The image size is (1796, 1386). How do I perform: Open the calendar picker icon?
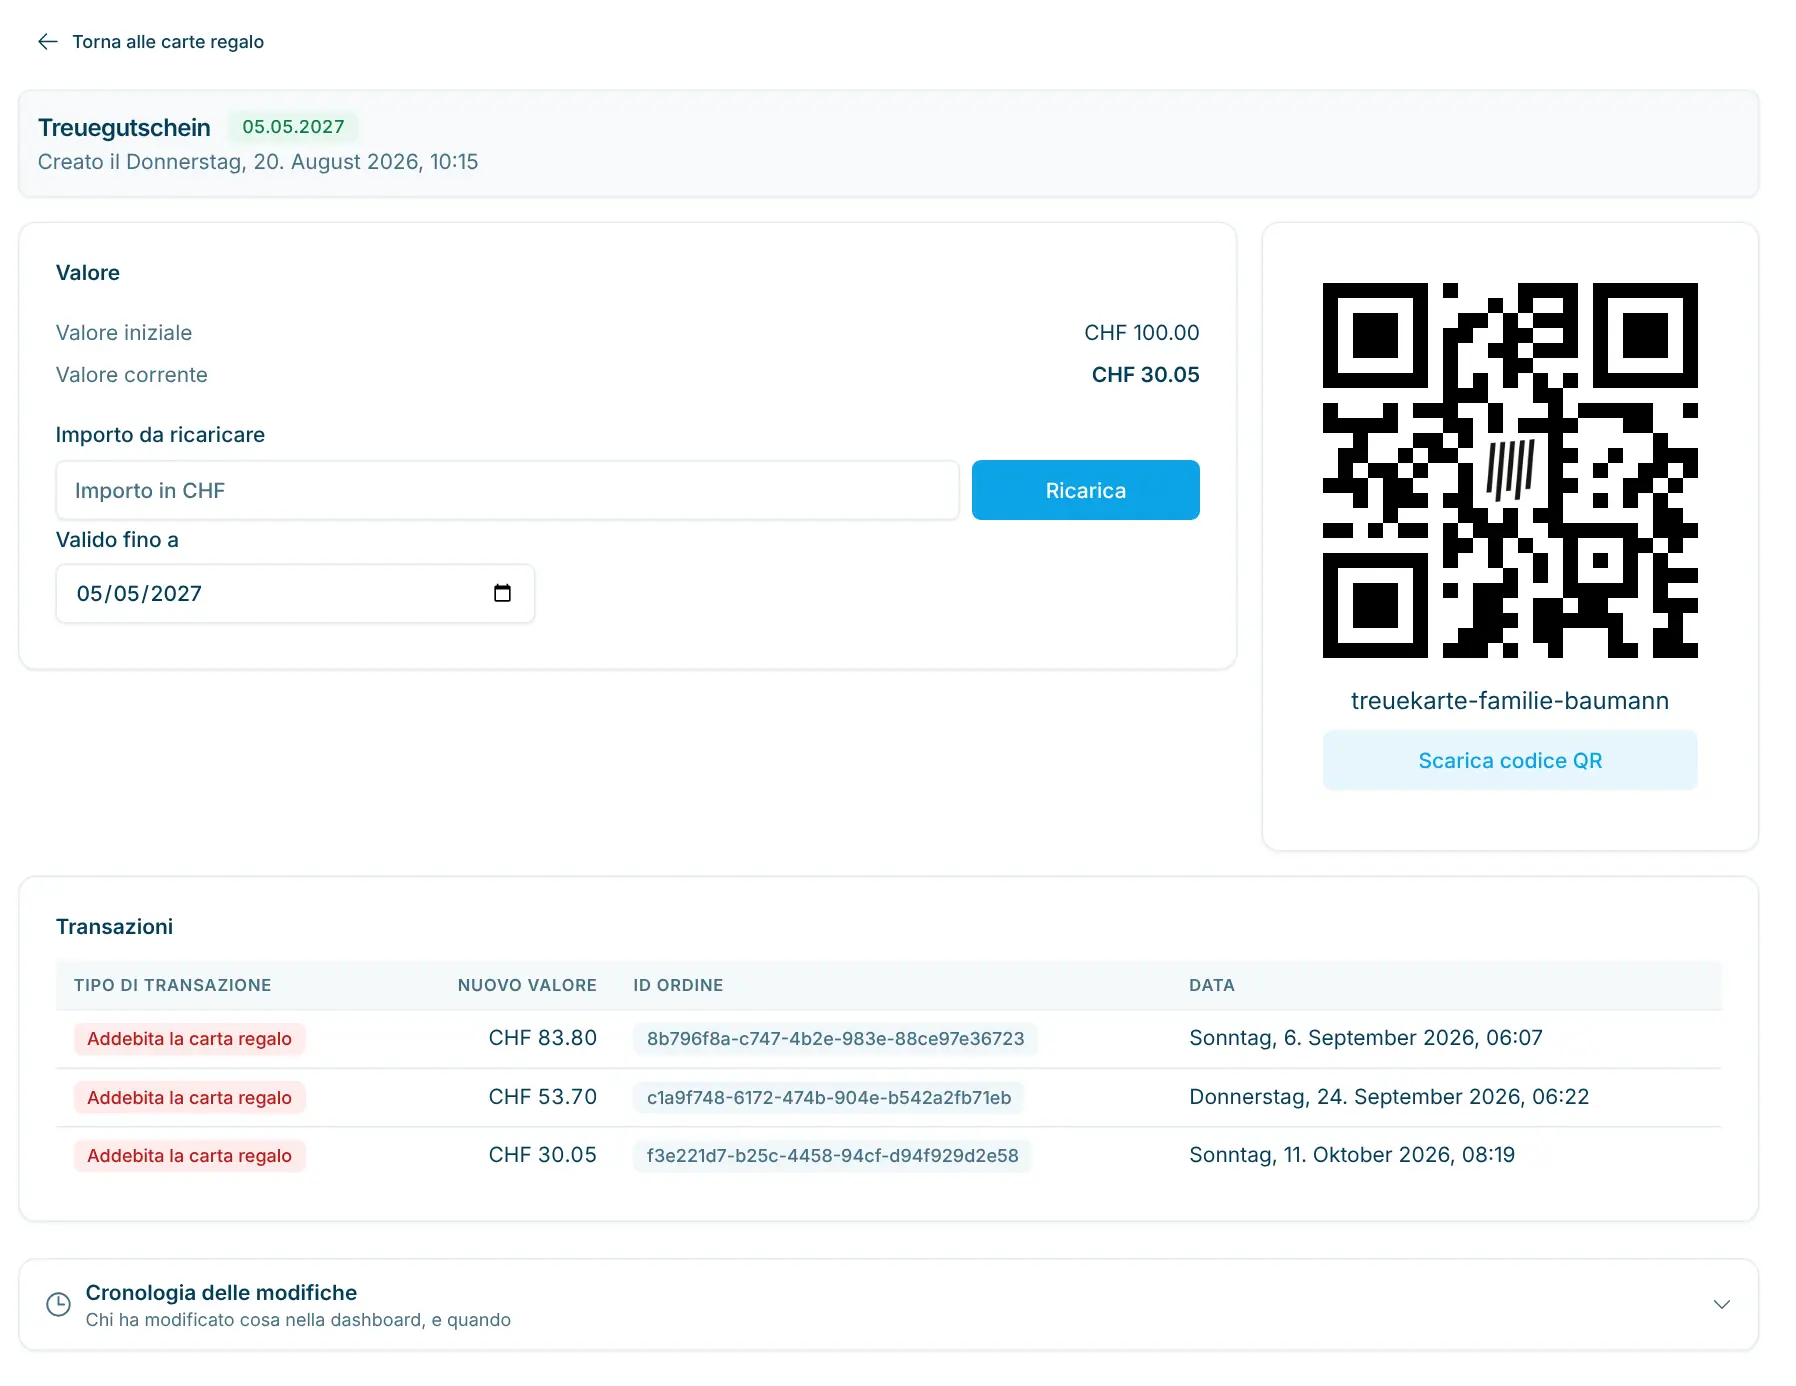coord(502,593)
